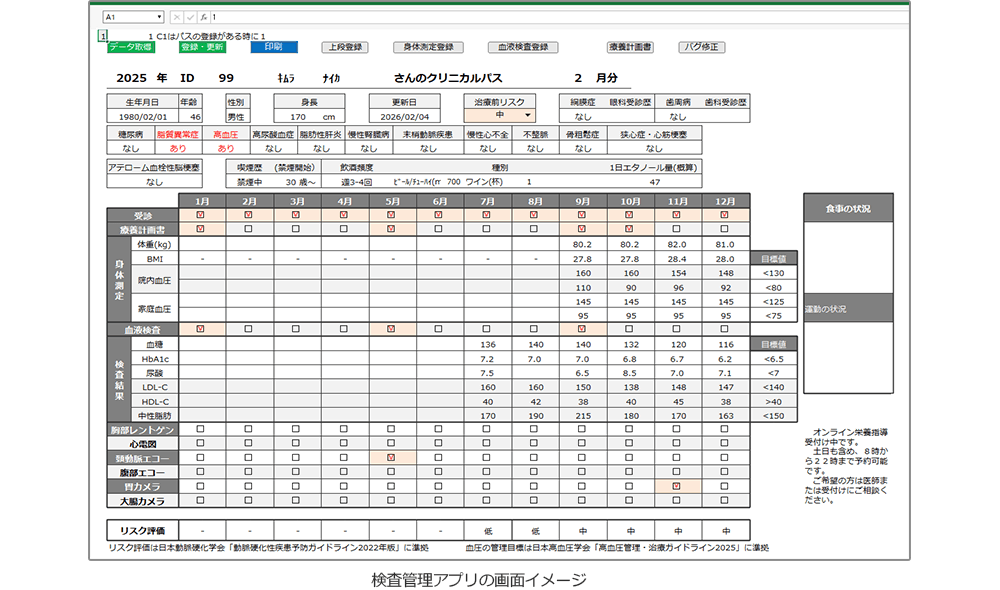
Task: Expand the 治療前リスク dropdown
Action: pos(527,116)
